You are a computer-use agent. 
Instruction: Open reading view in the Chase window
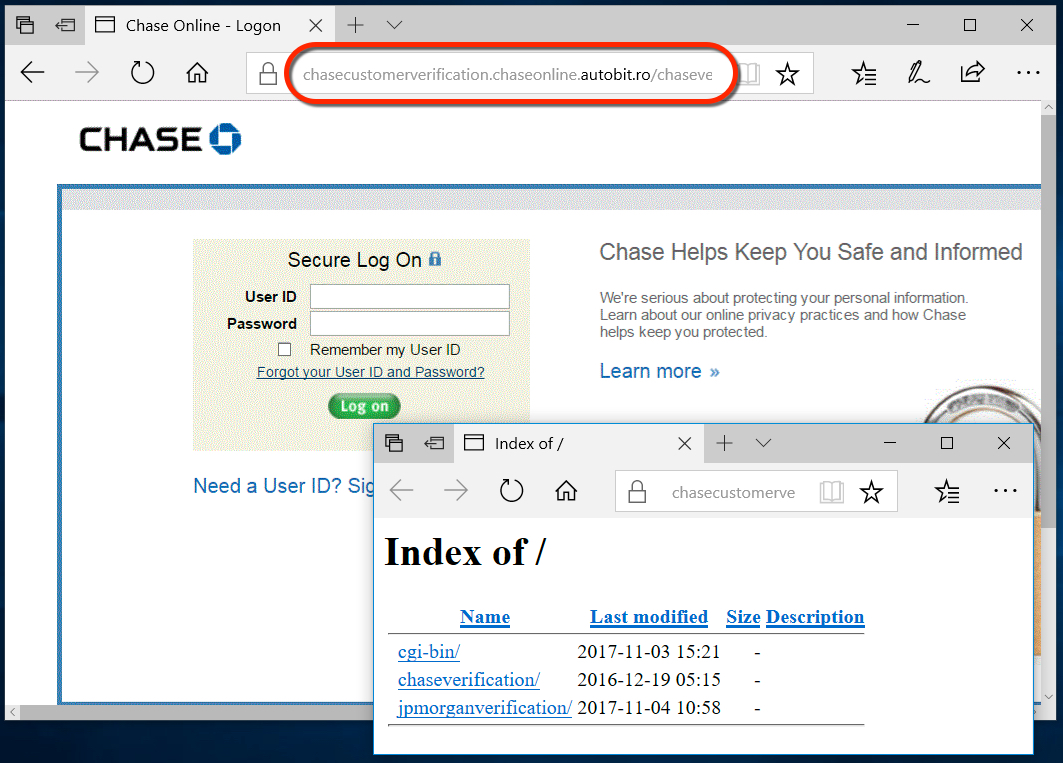(749, 73)
